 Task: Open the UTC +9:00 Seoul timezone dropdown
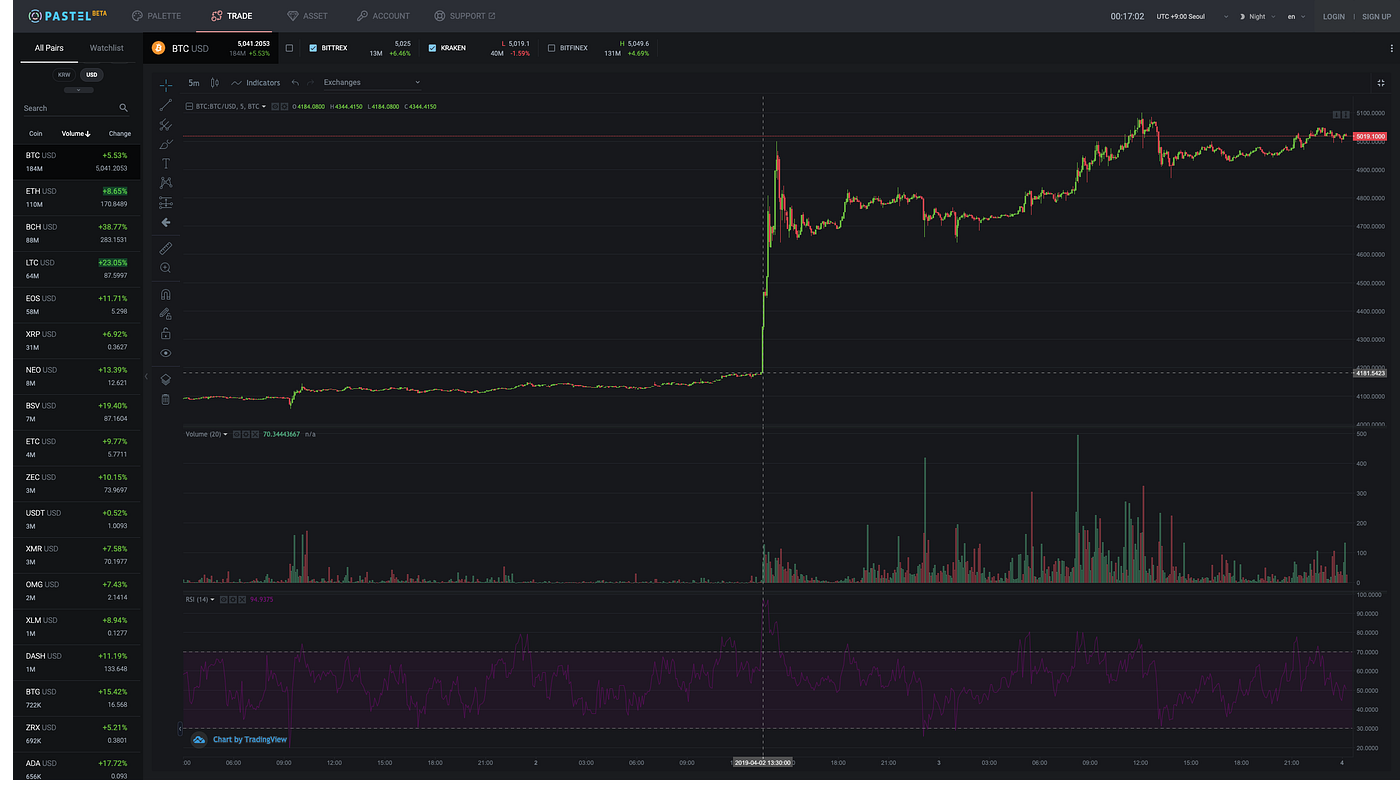coord(1192,16)
